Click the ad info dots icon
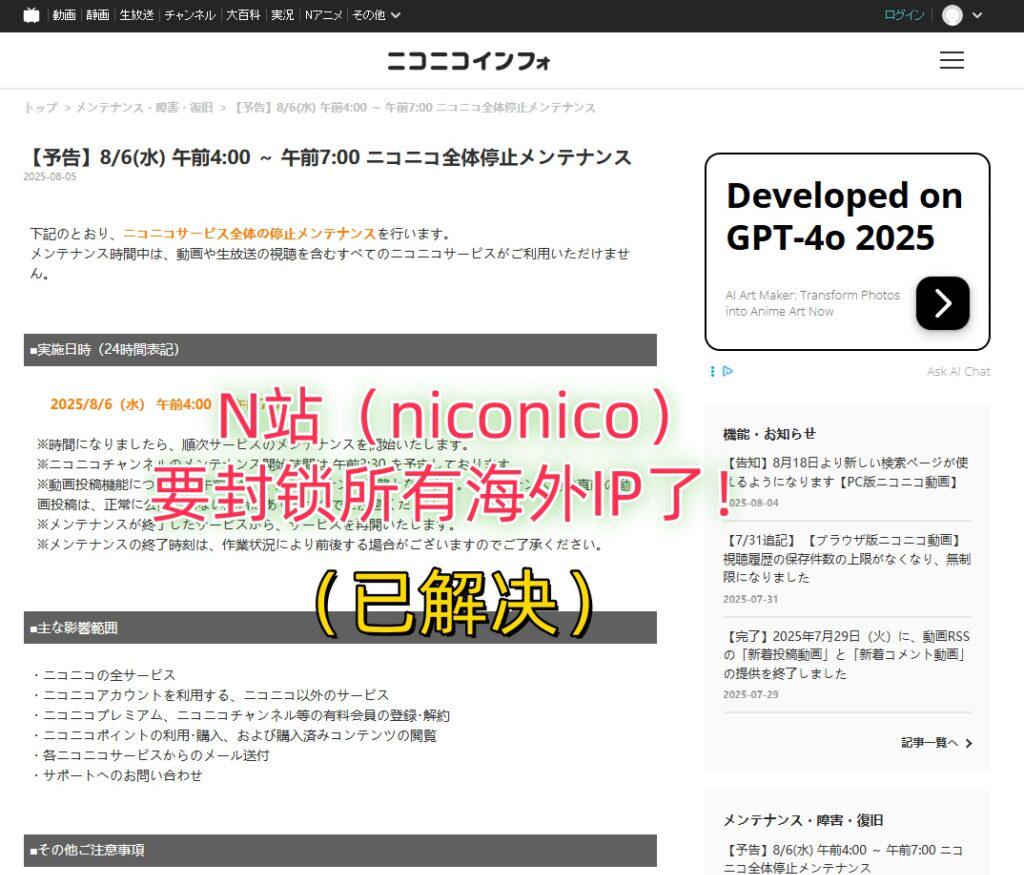The width and height of the screenshot is (1024, 875). click(712, 372)
